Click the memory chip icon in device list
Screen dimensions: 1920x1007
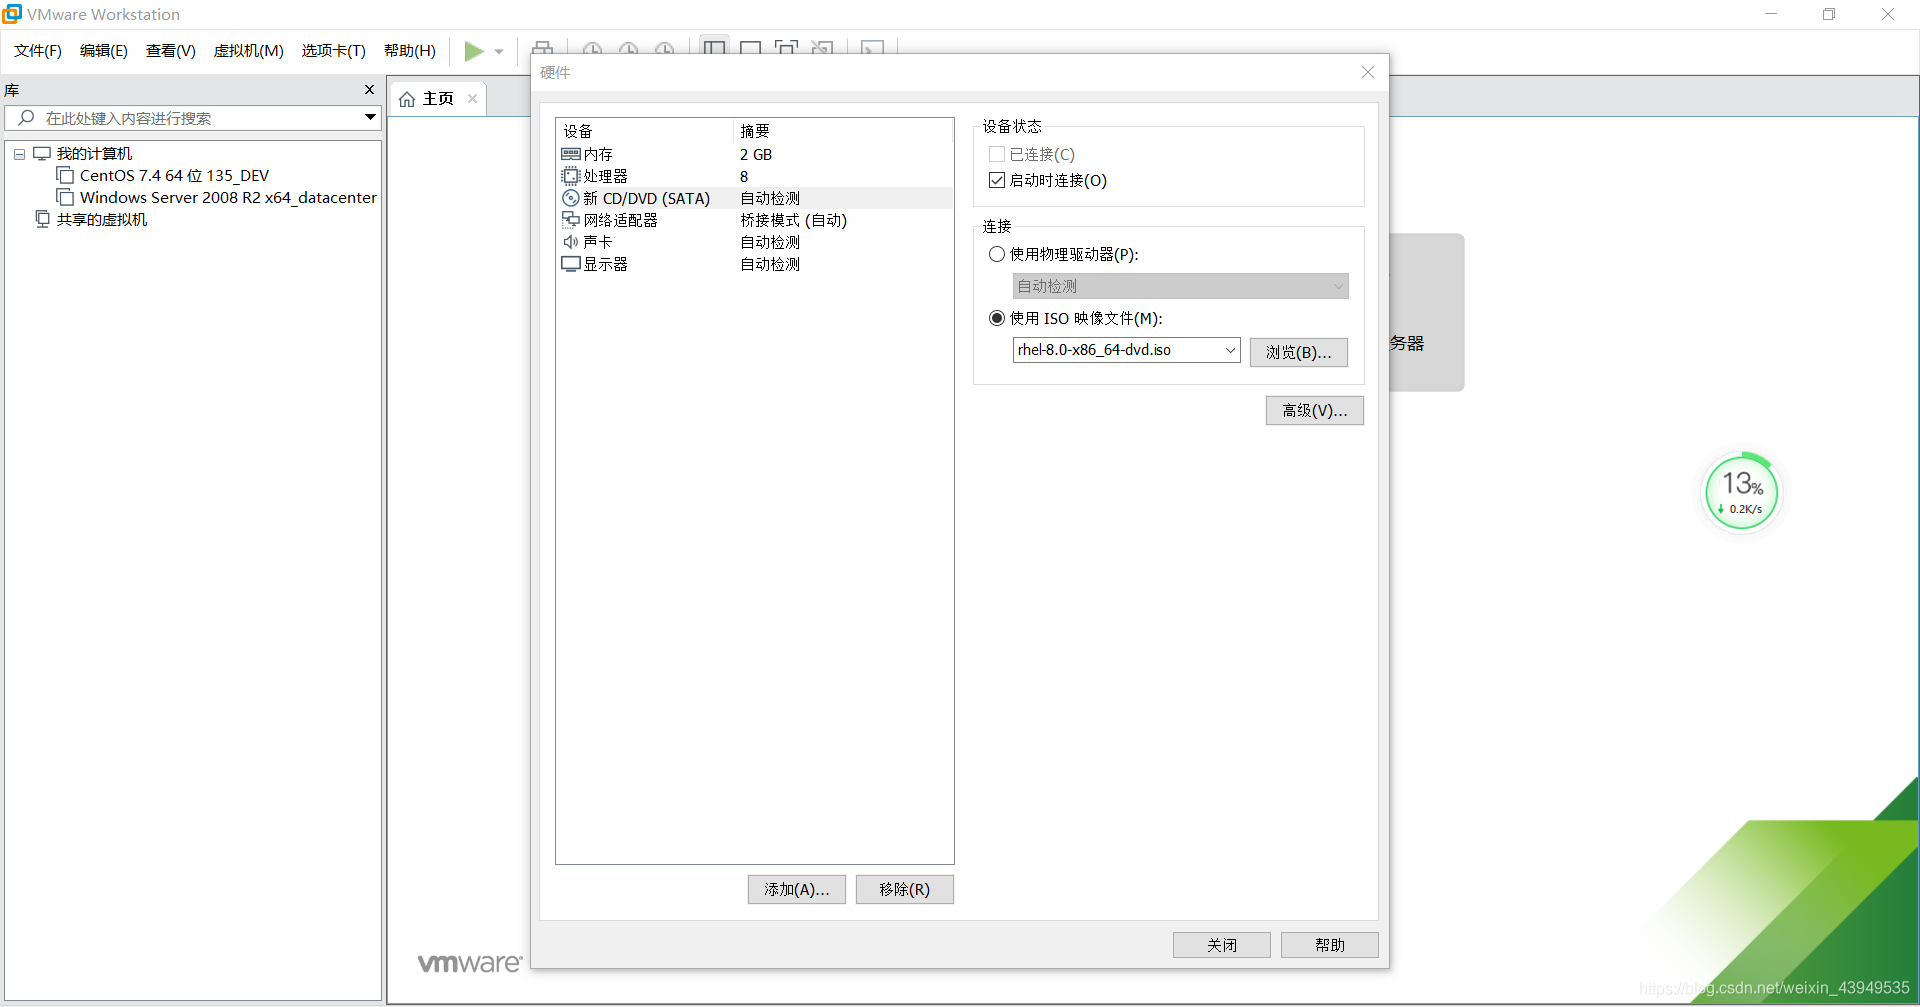click(x=571, y=154)
